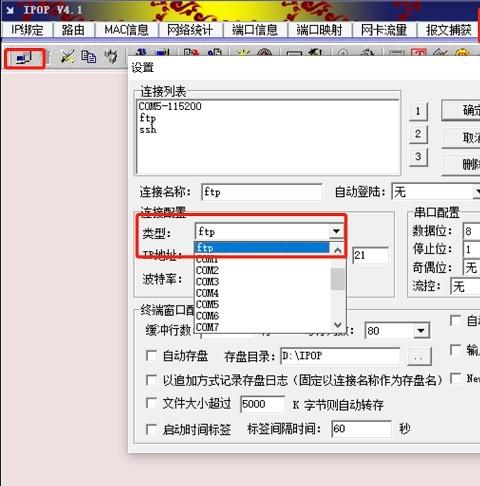Click the copy pages icon in toolbar

(x=89, y=57)
